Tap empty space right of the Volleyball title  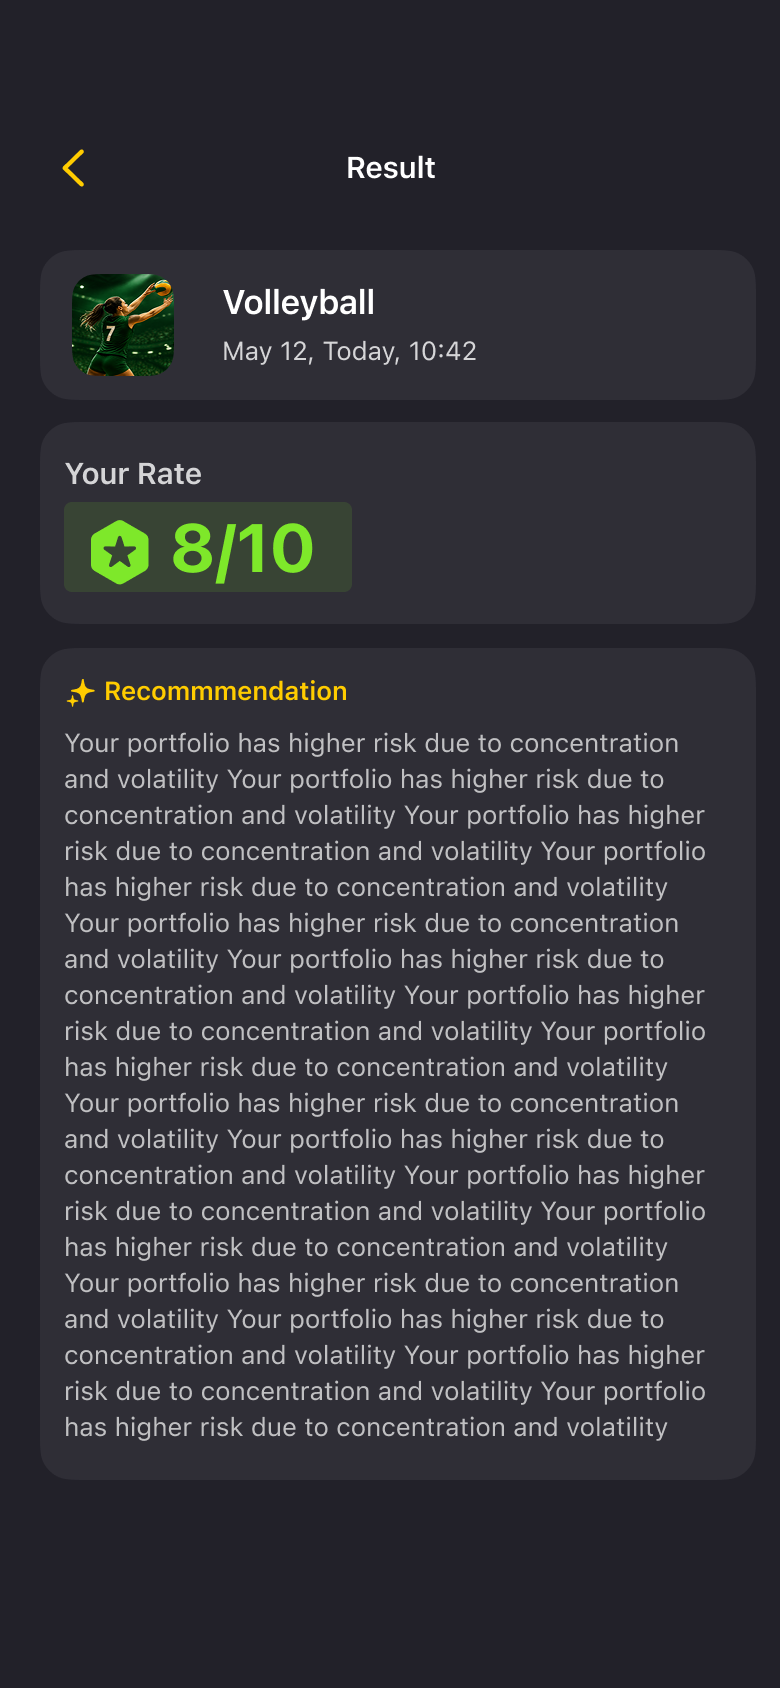560,302
